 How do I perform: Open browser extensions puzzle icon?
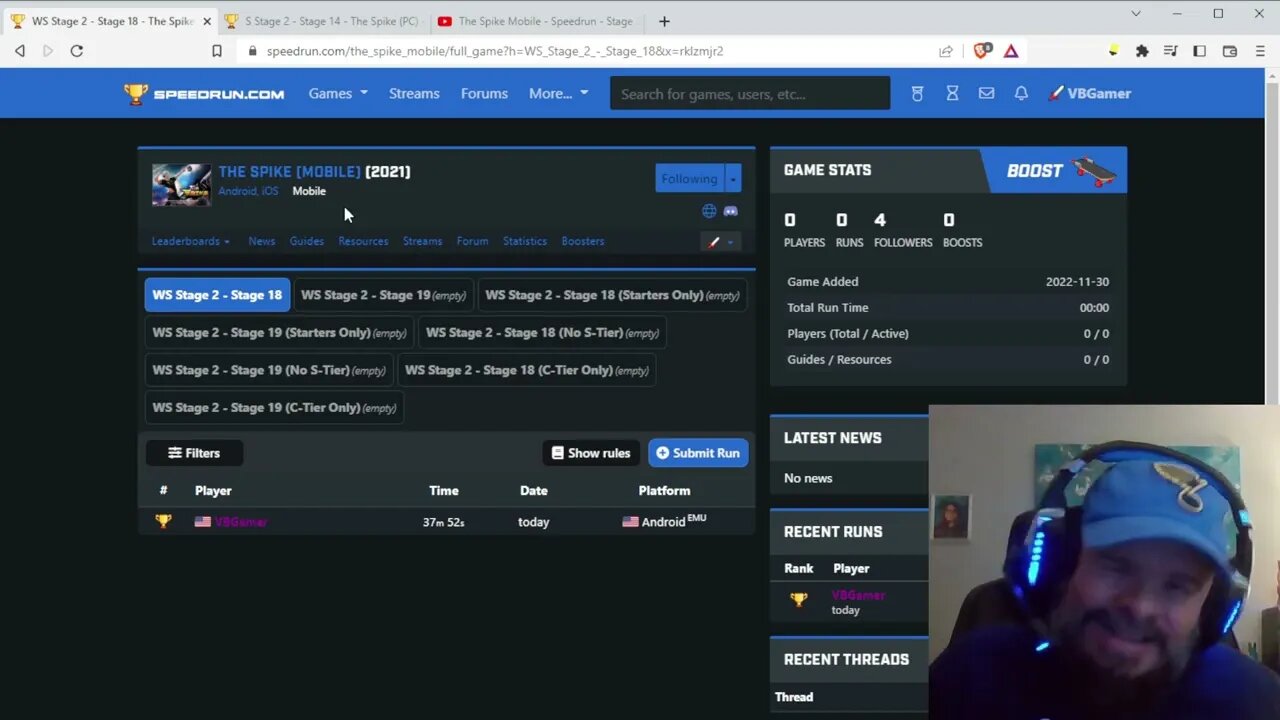1142,50
